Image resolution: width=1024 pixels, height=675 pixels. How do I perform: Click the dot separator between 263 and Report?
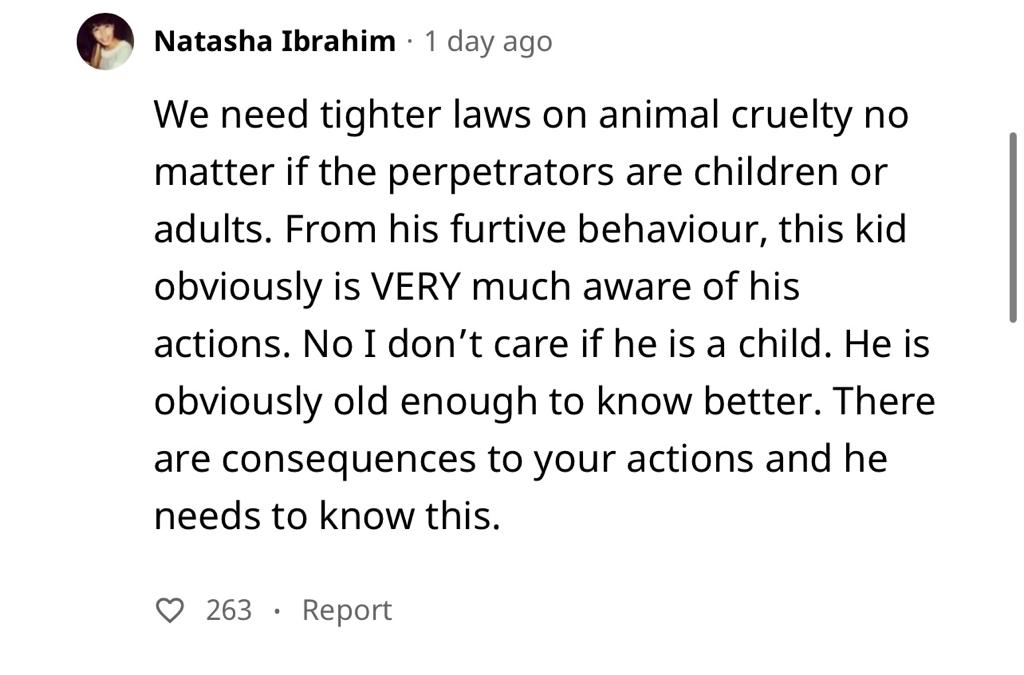pos(278,612)
